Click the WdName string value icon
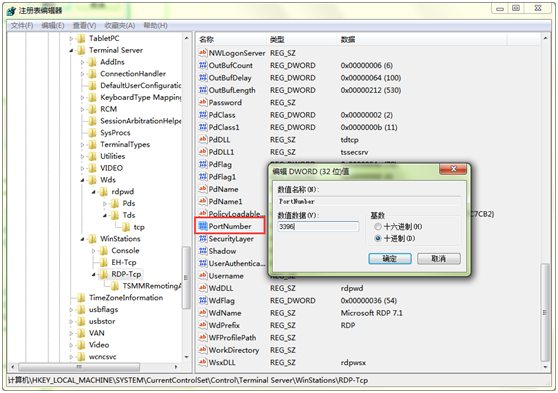 203,313
